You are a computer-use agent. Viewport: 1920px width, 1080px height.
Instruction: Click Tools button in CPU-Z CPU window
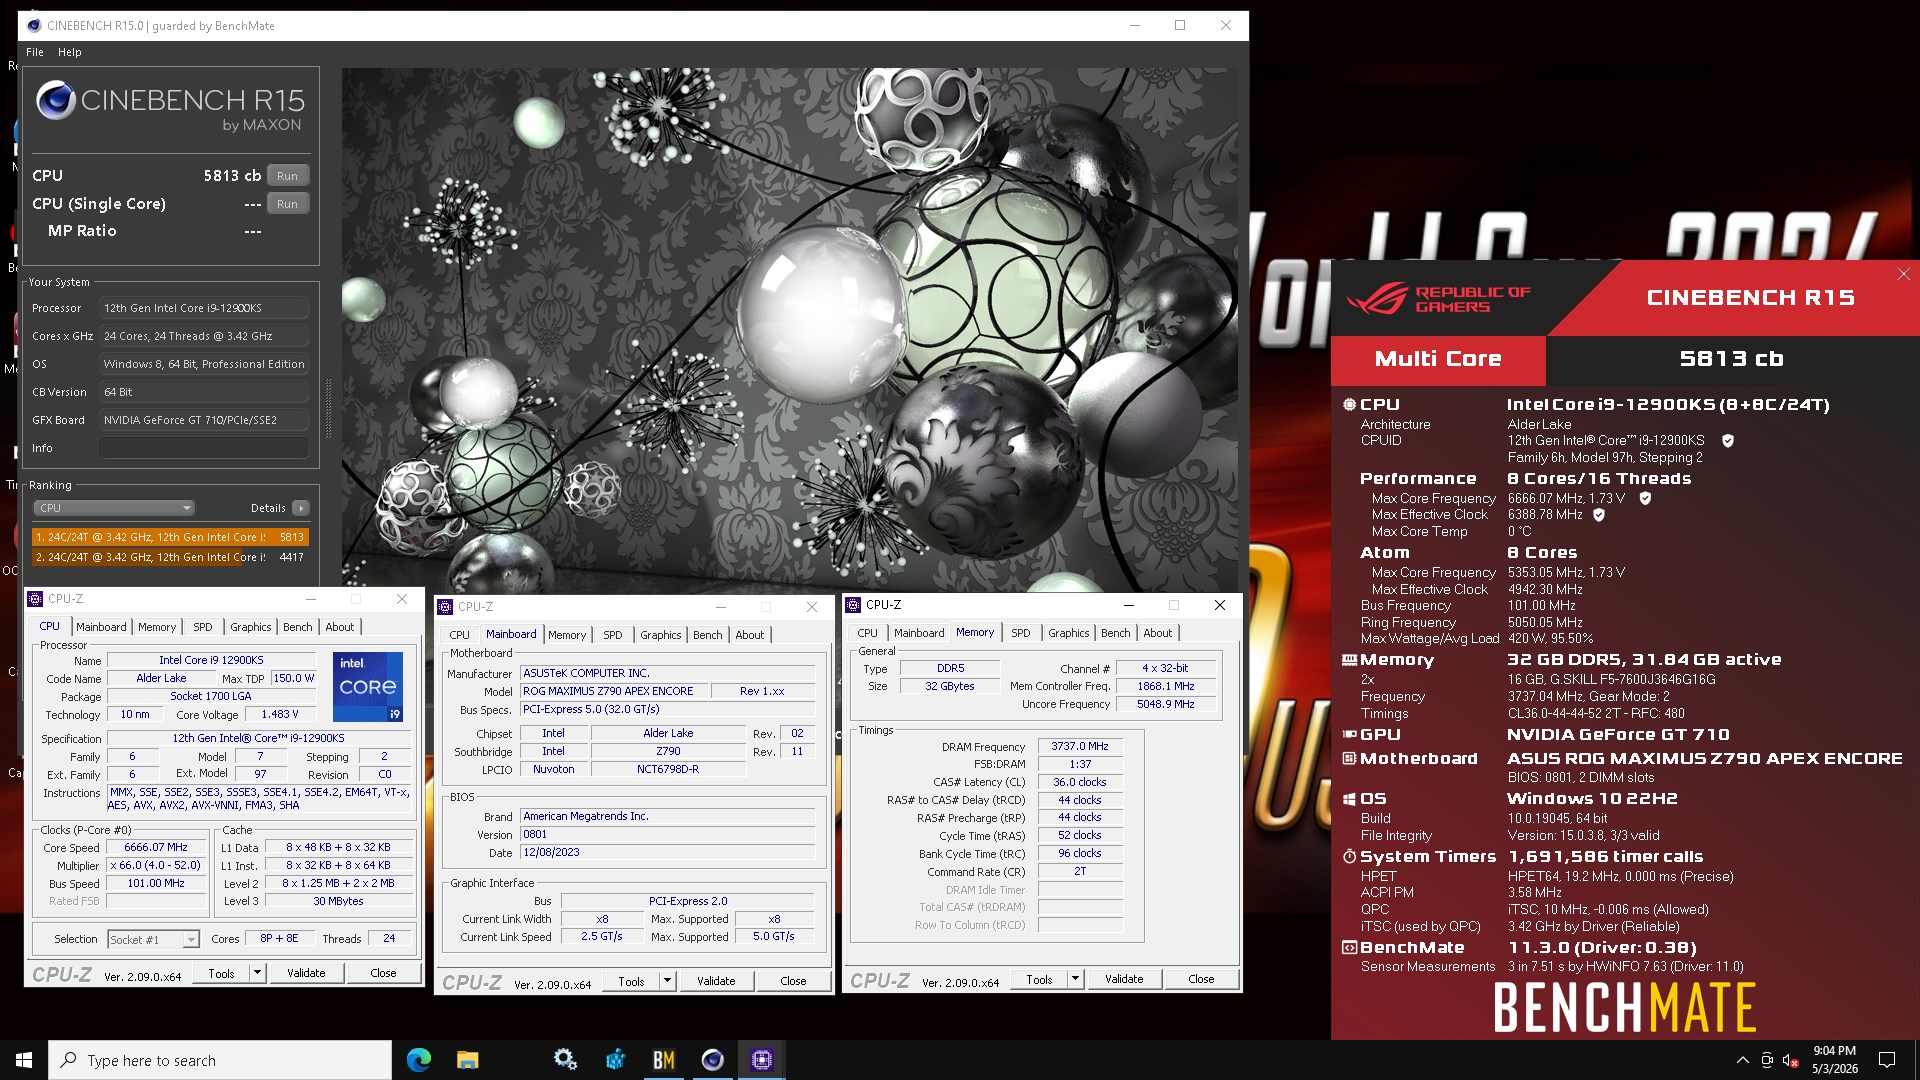point(221,973)
